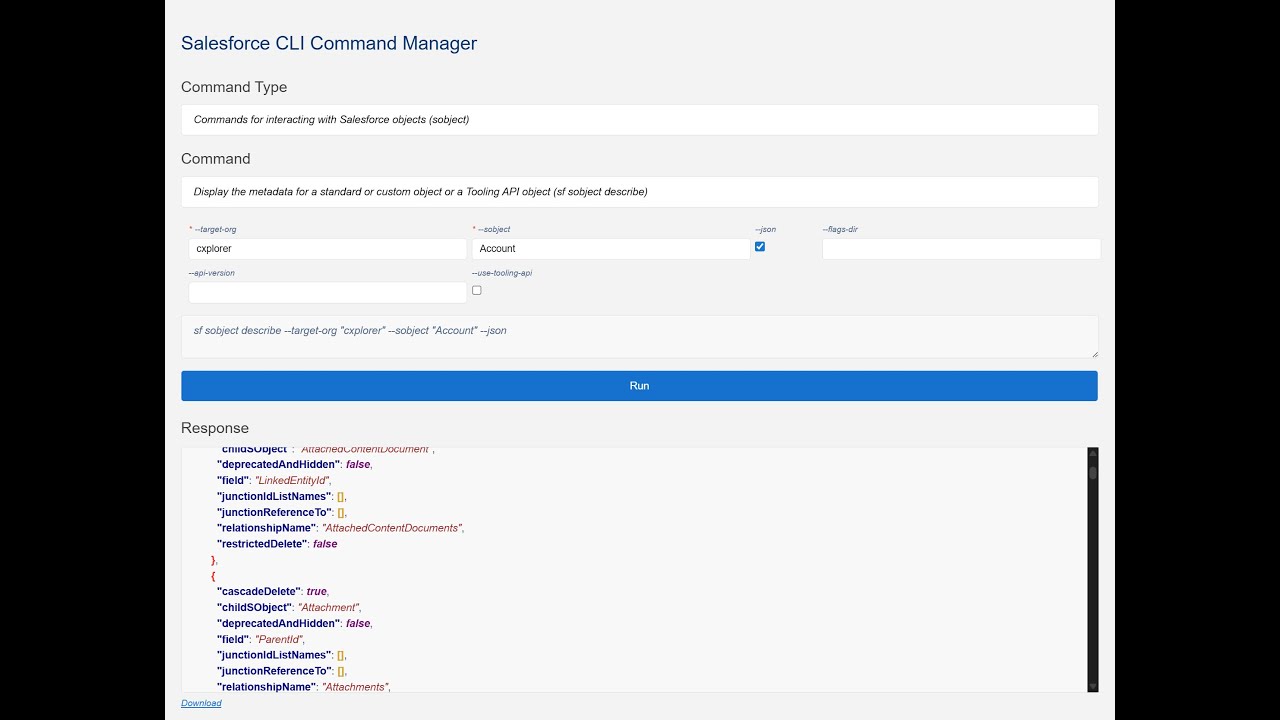The height and width of the screenshot is (720, 1280).
Task: Click the response scrollbar up arrow
Action: tap(1092, 454)
